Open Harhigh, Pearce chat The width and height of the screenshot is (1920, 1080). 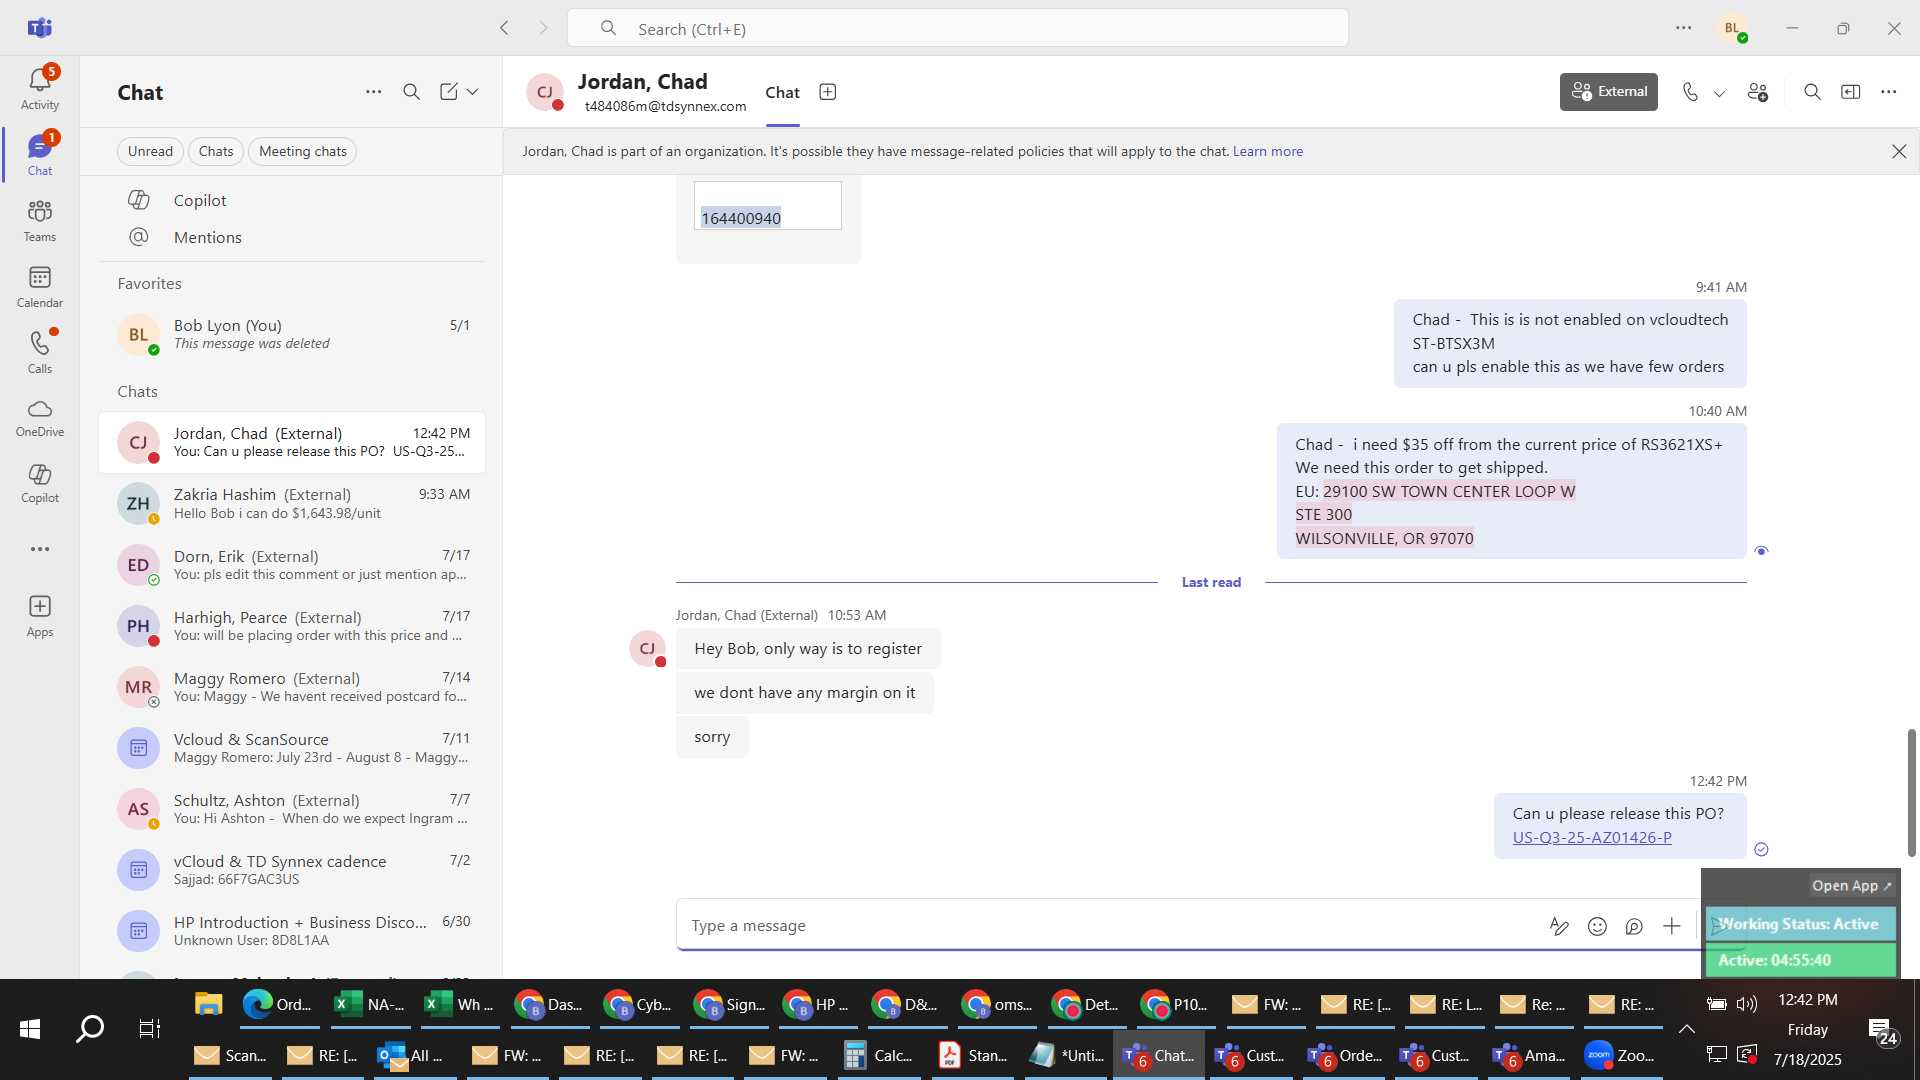click(x=292, y=625)
